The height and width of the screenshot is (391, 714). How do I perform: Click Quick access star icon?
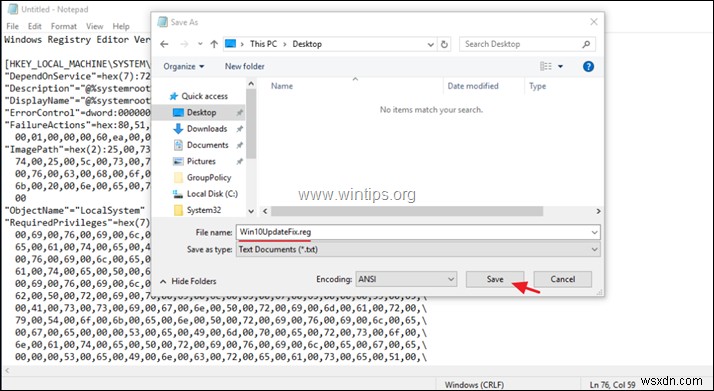click(173, 96)
